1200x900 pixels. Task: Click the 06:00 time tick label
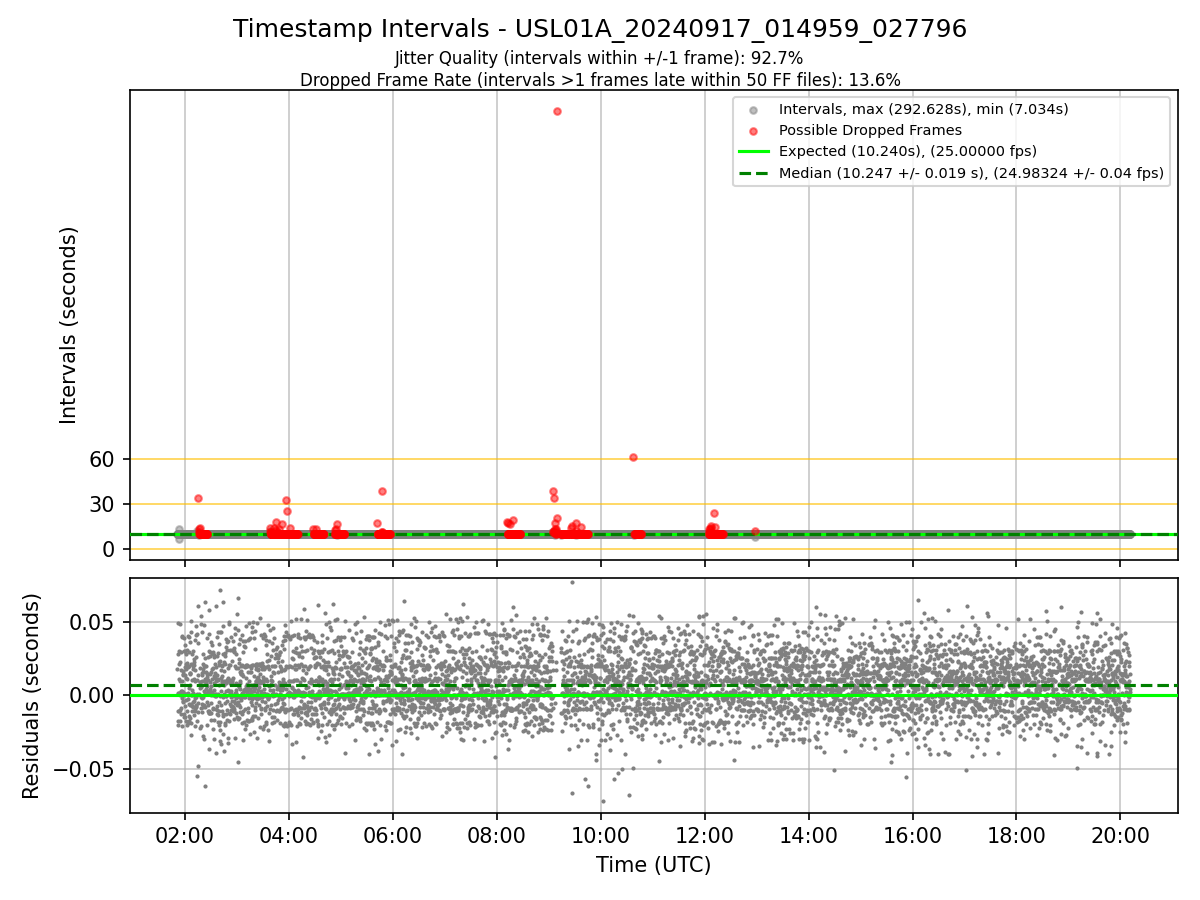pos(393,834)
